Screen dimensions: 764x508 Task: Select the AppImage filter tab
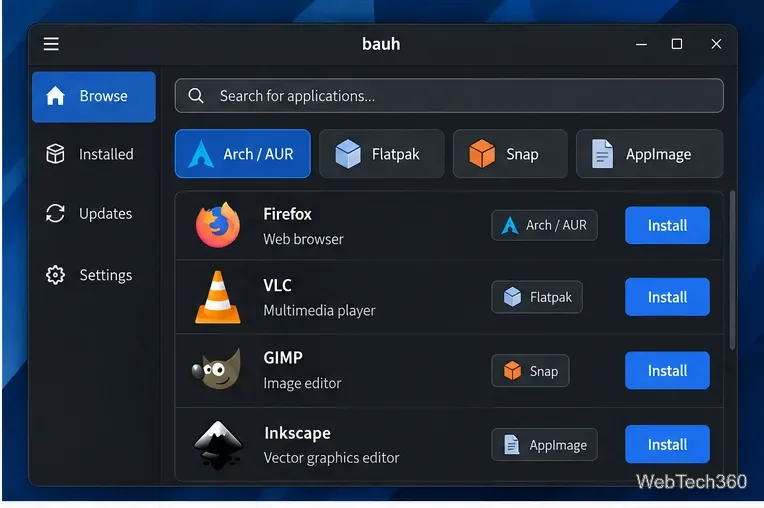pos(649,153)
